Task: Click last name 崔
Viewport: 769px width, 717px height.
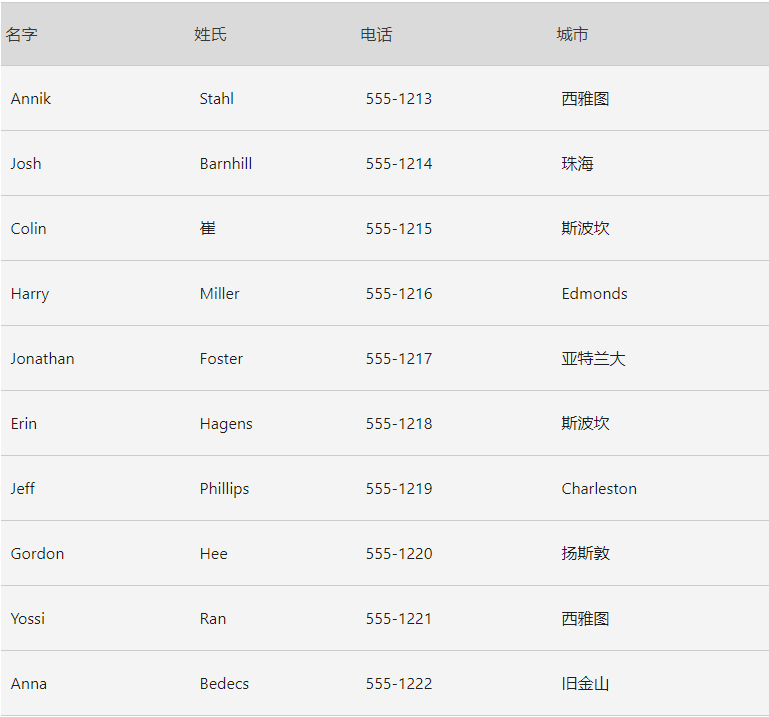Action: click(x=208, y=229)
